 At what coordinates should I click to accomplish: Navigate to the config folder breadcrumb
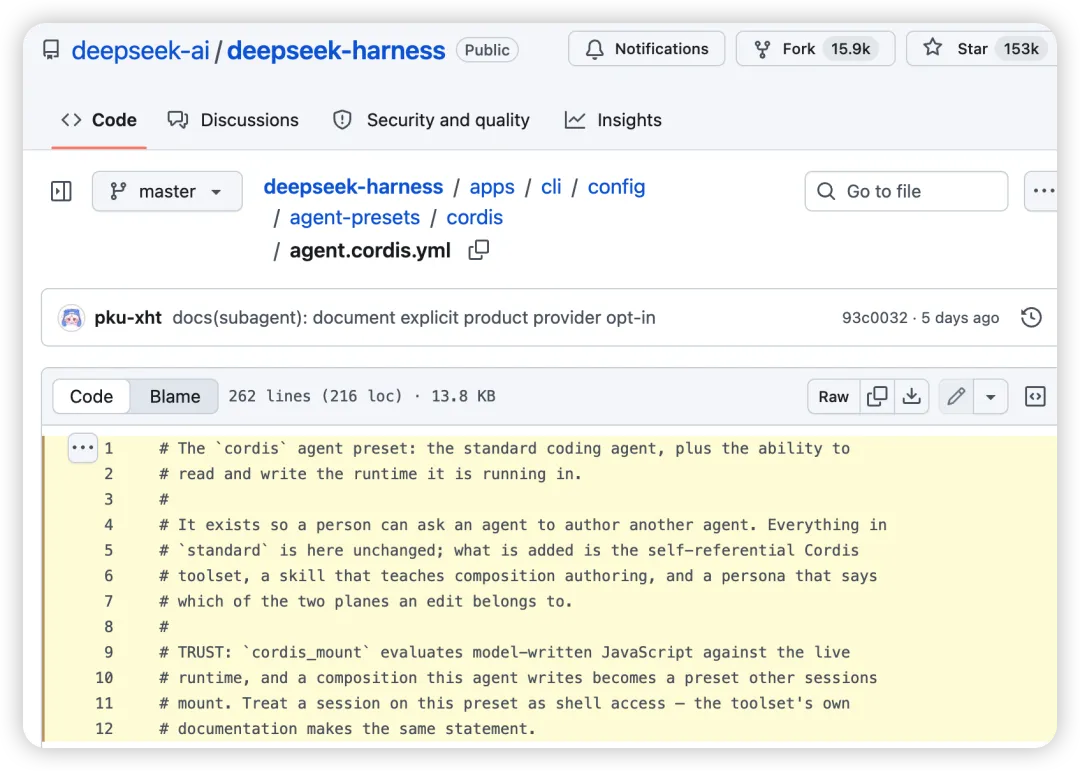coord(616,187)
